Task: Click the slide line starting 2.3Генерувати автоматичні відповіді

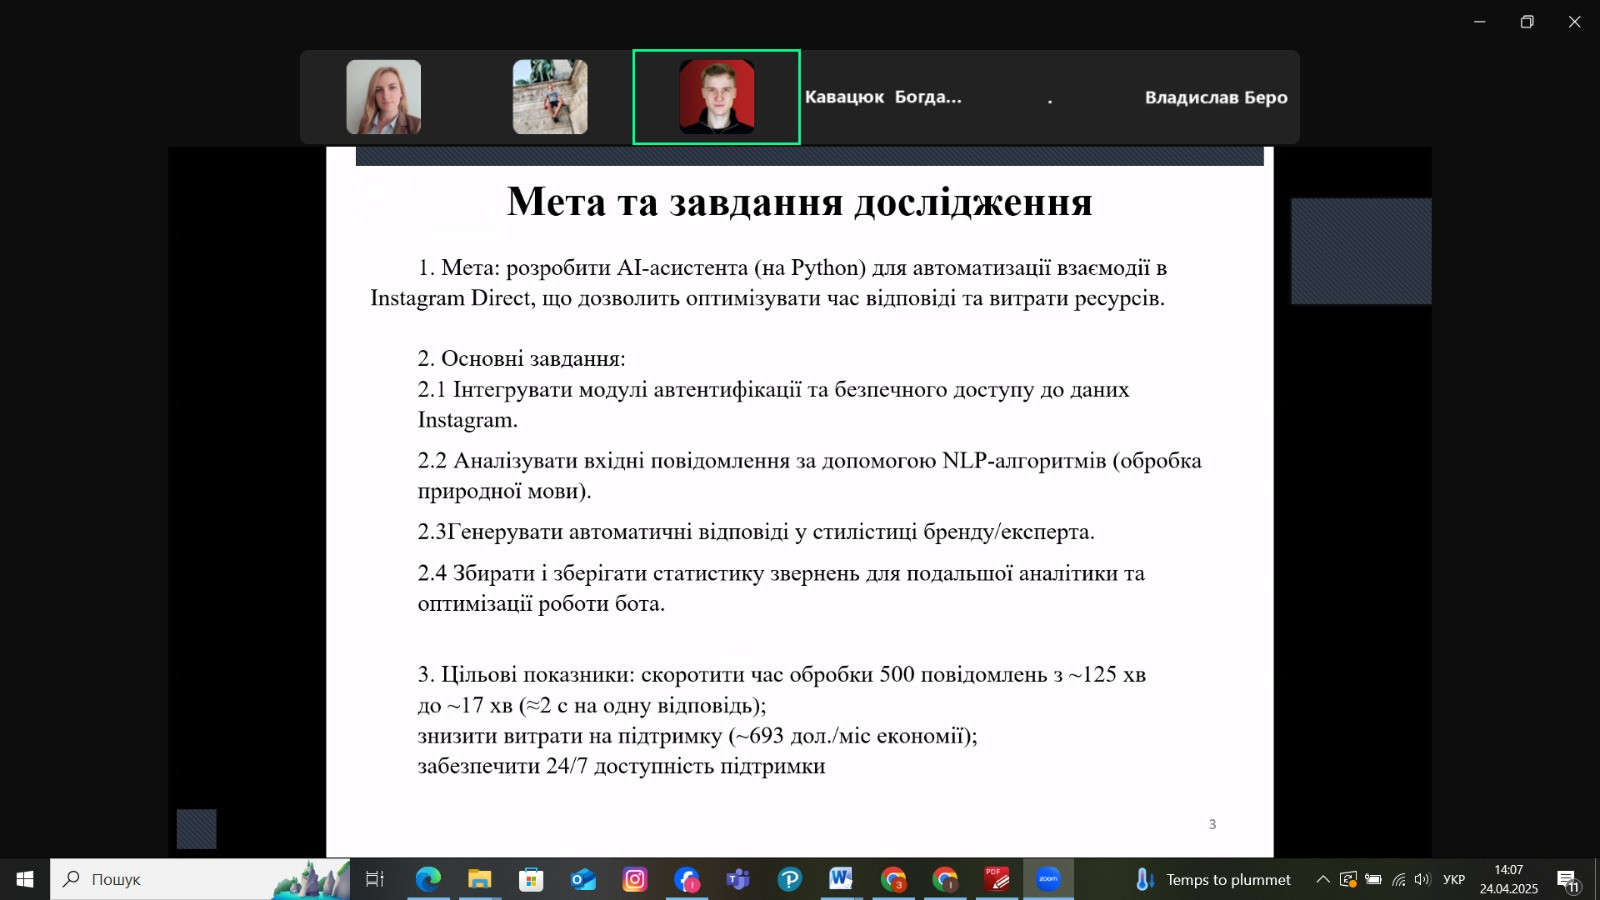Action: click(x=756, y=531)
